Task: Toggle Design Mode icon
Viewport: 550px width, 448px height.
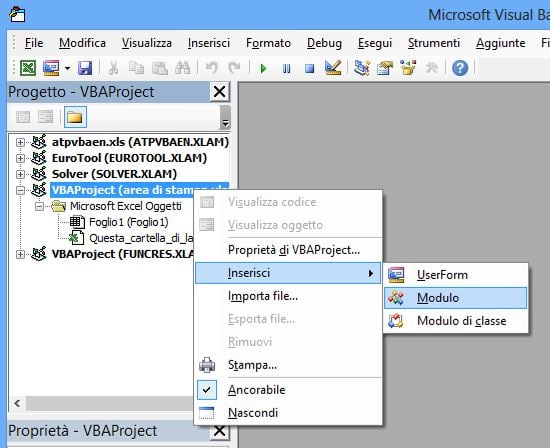Action: [x=333, y=68]
